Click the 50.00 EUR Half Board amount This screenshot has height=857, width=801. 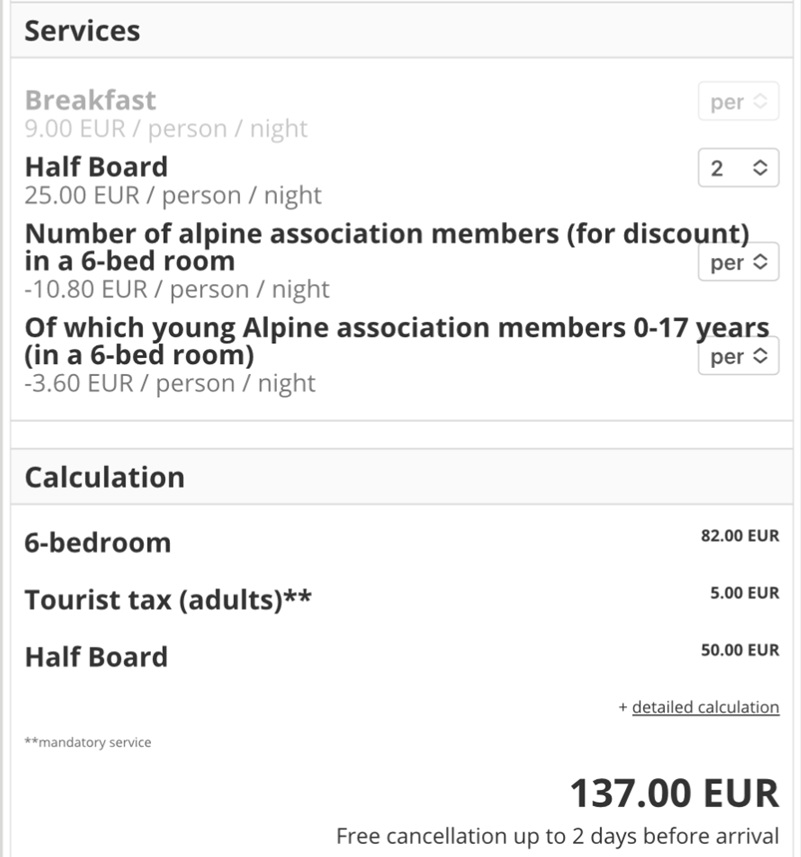coord(739,650)
